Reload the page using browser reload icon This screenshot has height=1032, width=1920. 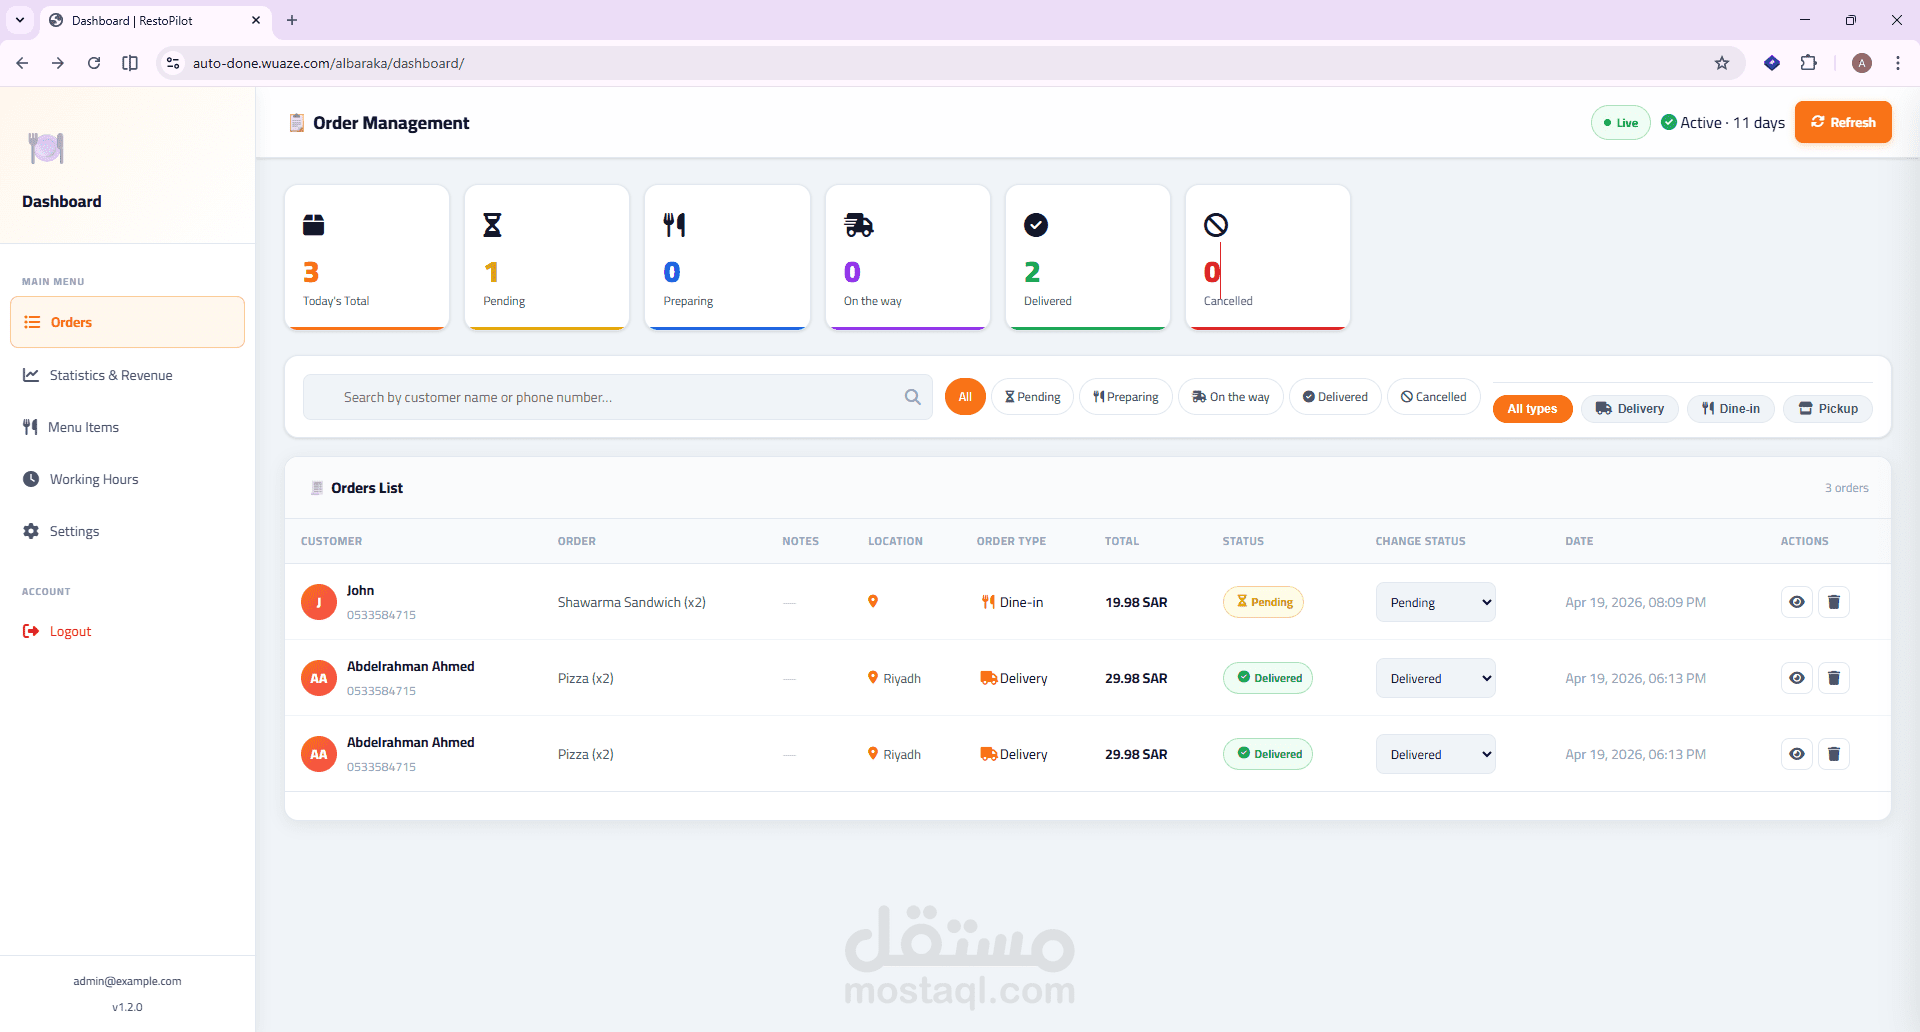tap(94, 63)
